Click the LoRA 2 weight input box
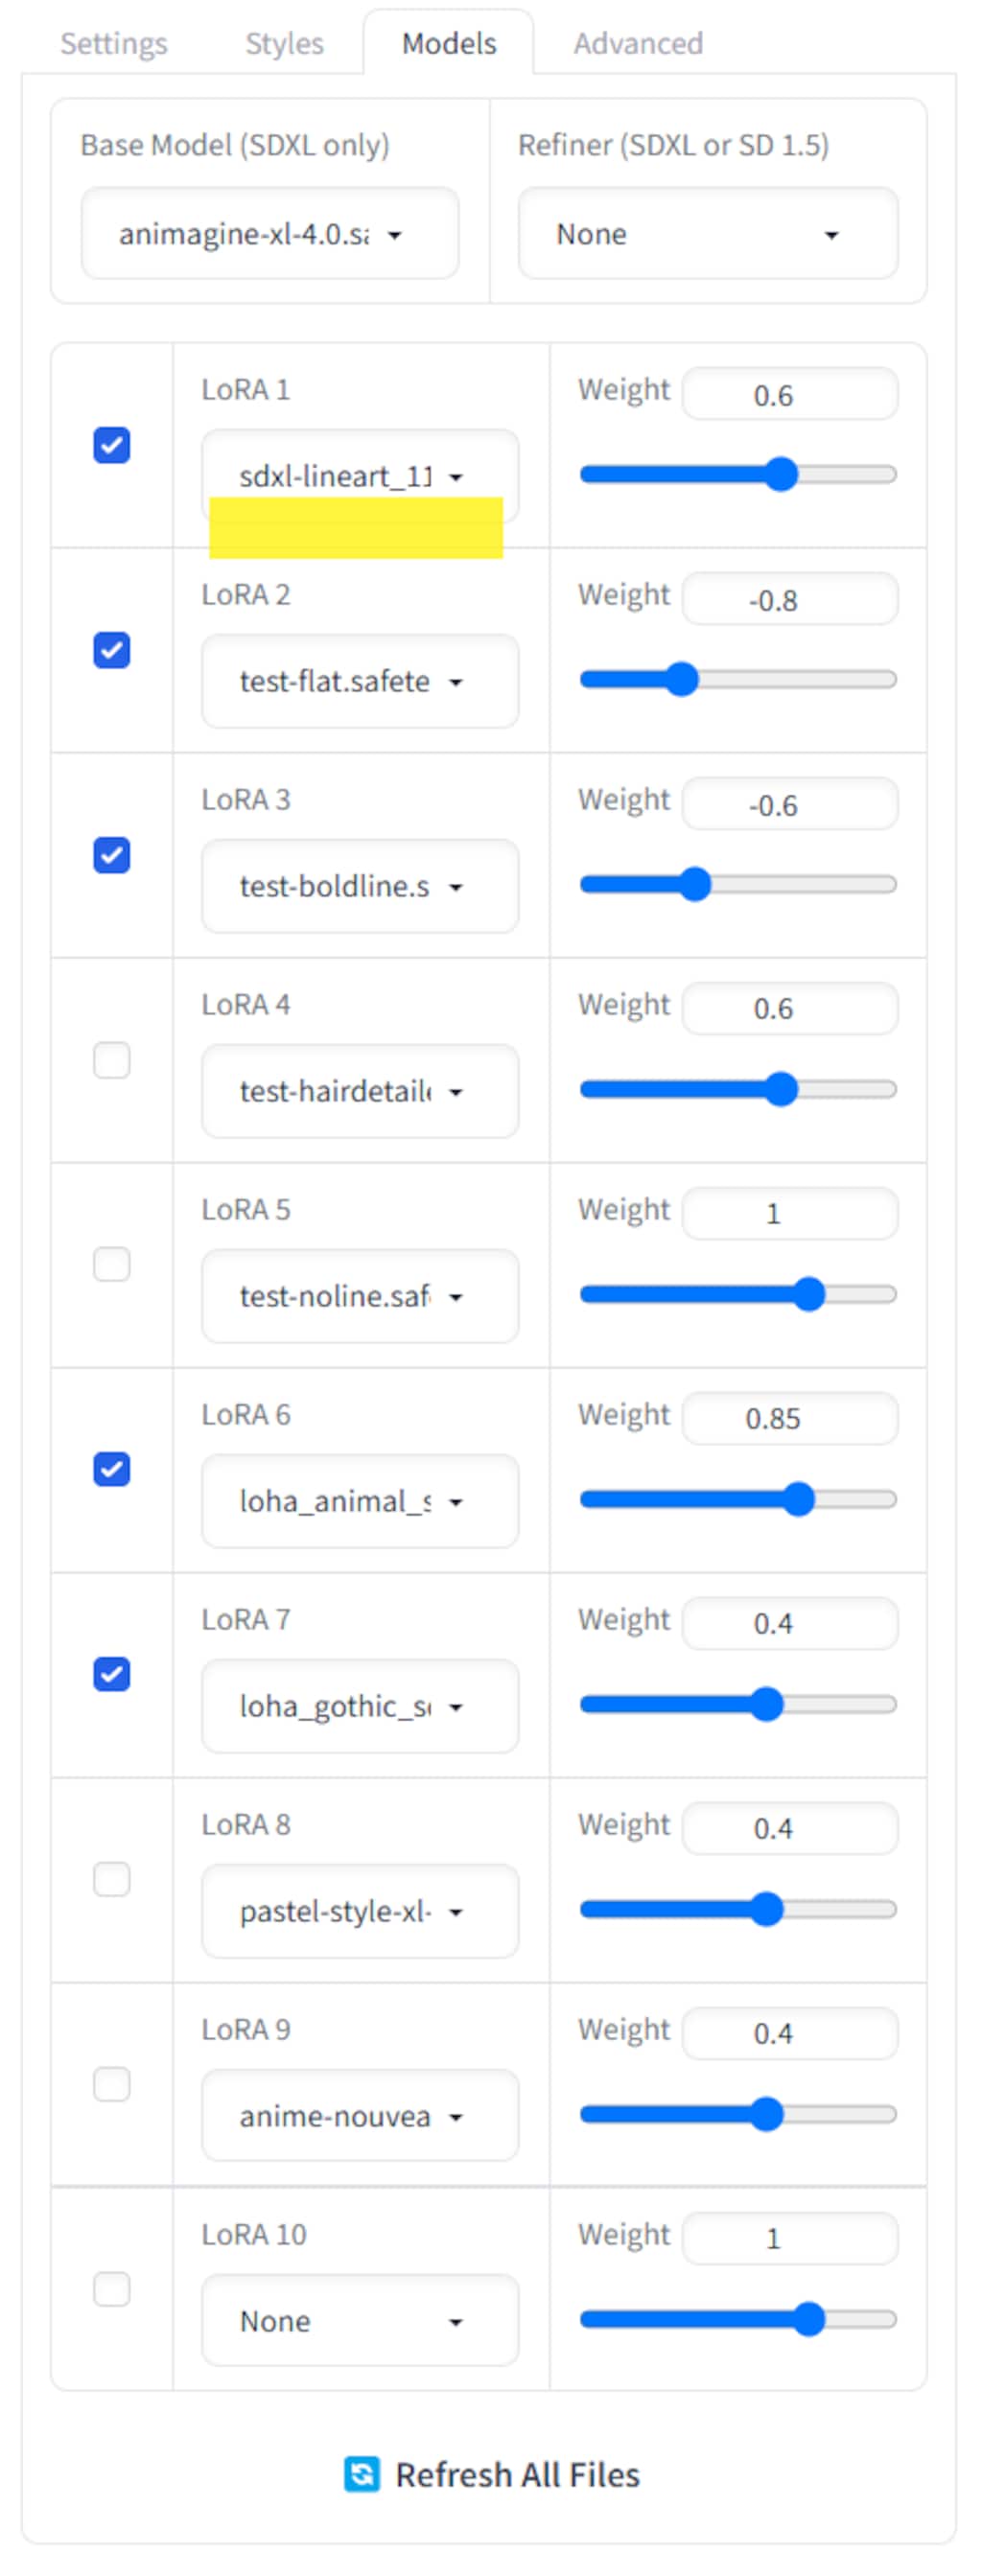982x2576 pixels. click(789, 600)
